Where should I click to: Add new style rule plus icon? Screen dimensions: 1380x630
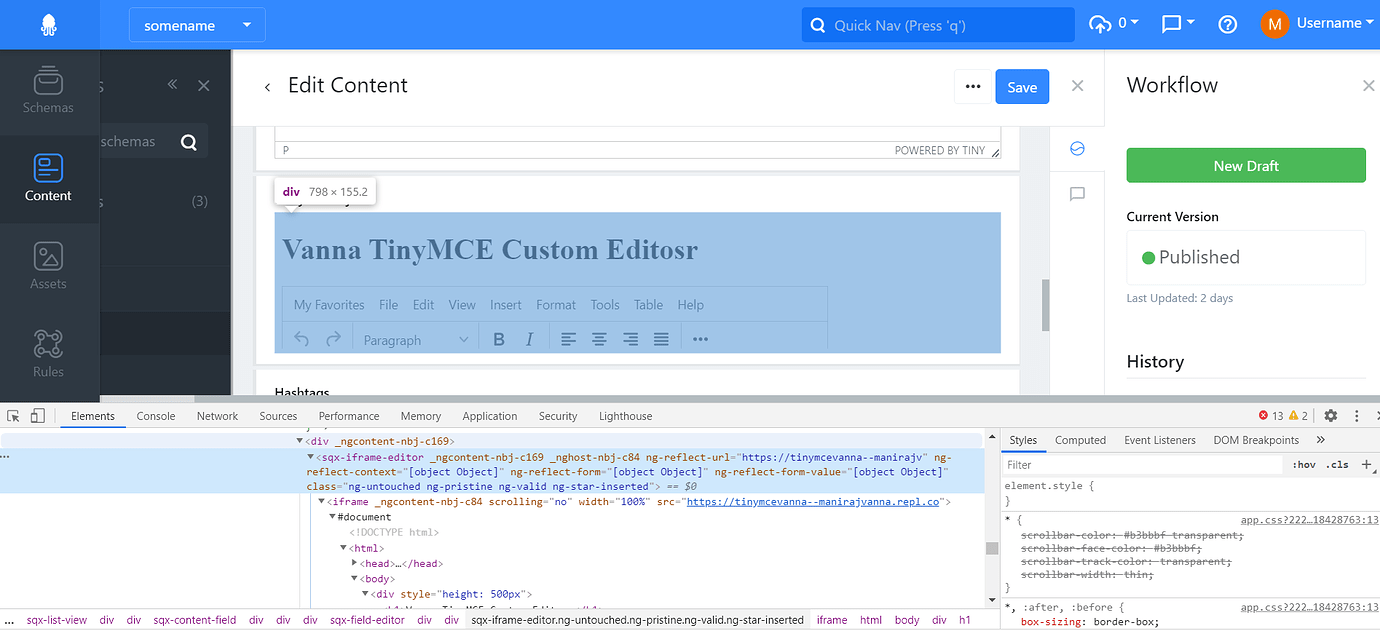pos(1366,464)
